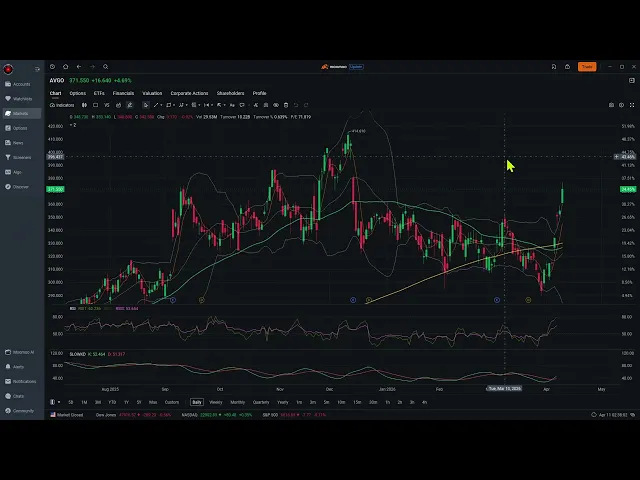This screenshot has height=480, width=640.
Task: Switch to the Financials tab
Action: click(123, 93)
